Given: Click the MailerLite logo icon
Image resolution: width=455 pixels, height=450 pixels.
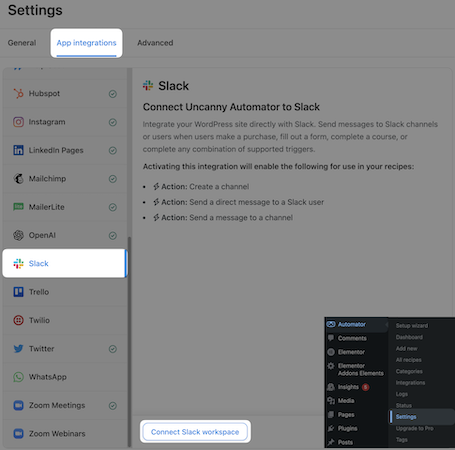Looking at the screenshot, I should [18, 207].
